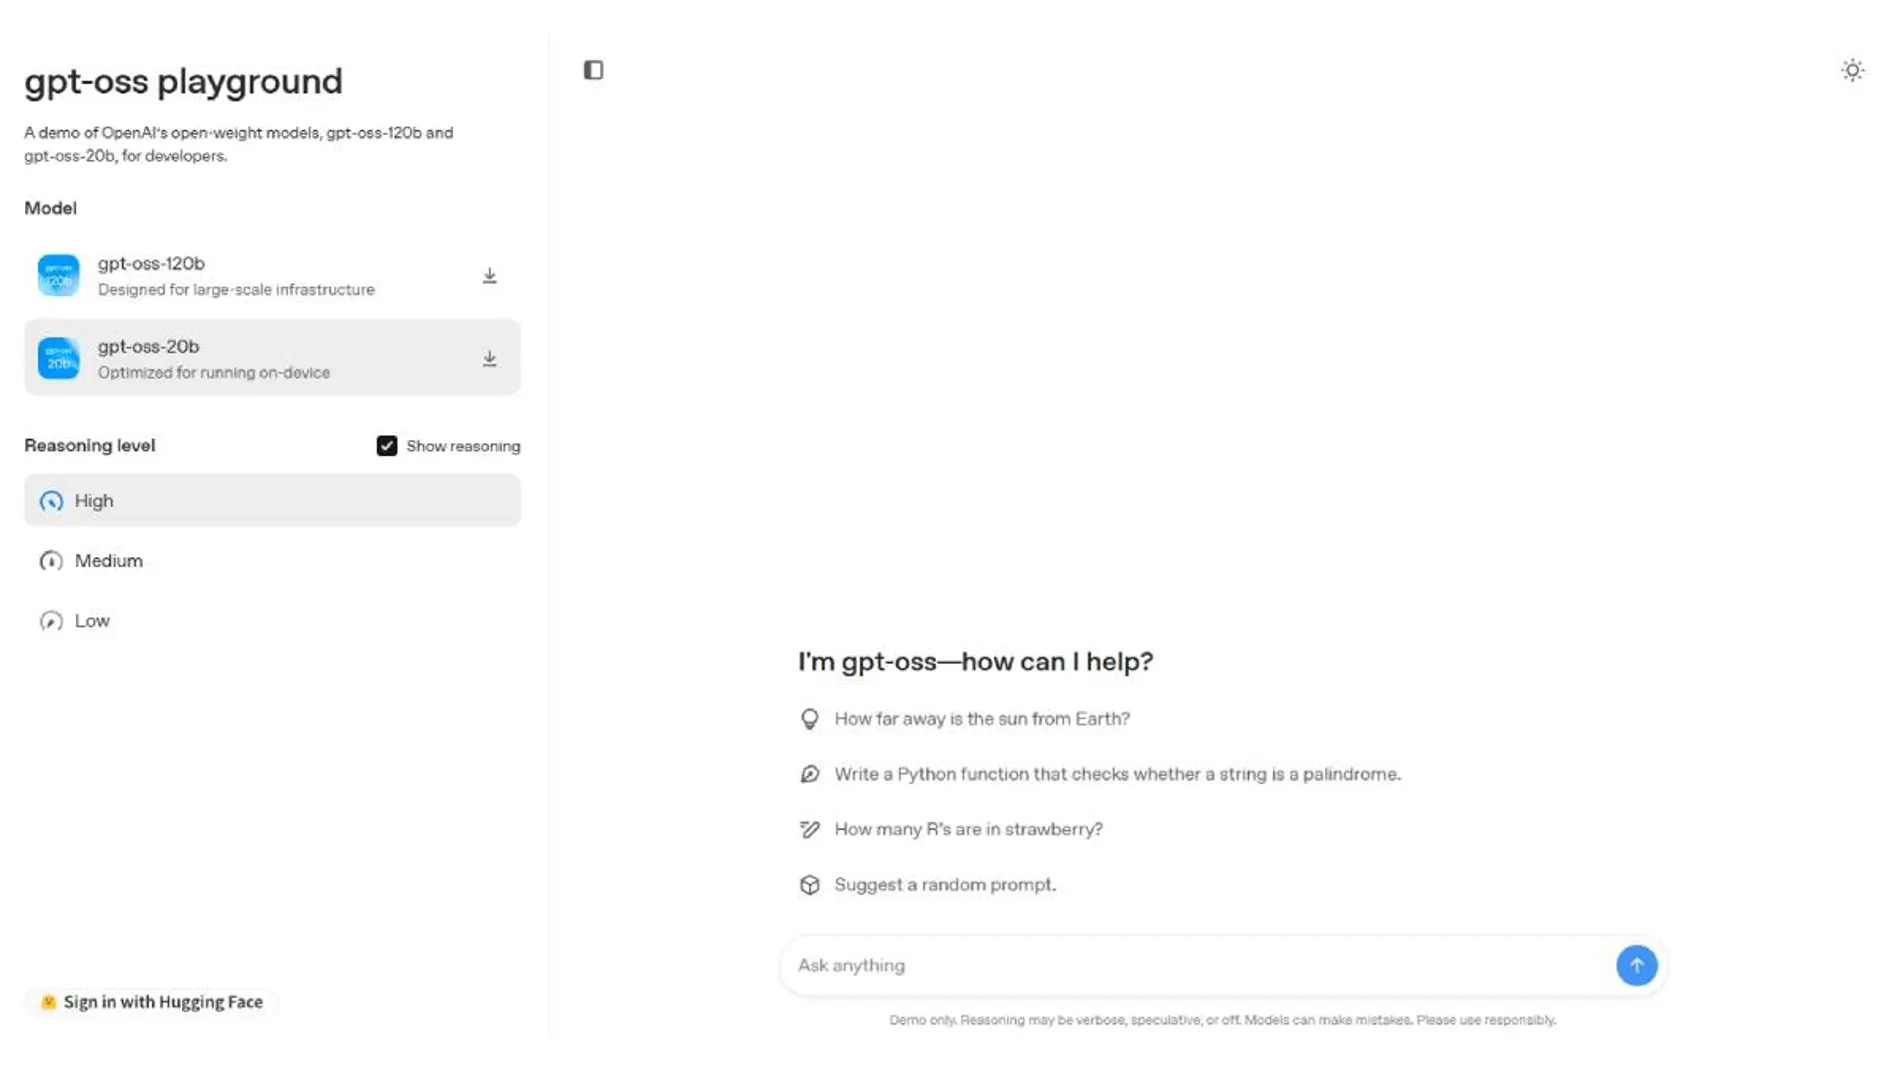Choose the sun distance from Earth prompt
The height and width of the screenshot is (1069, 1900).
coord(982,719)
